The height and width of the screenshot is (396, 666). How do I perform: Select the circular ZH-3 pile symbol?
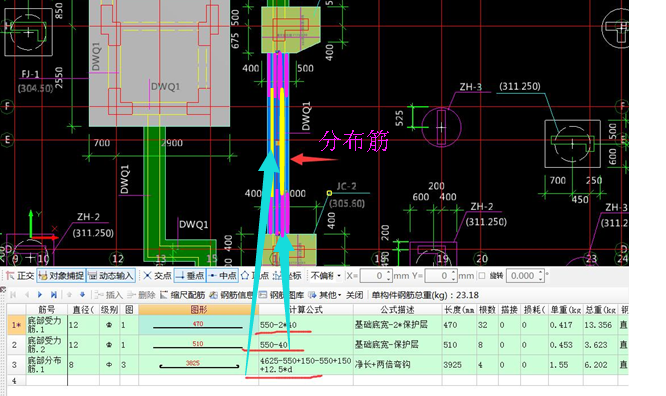tap(441, 127)
